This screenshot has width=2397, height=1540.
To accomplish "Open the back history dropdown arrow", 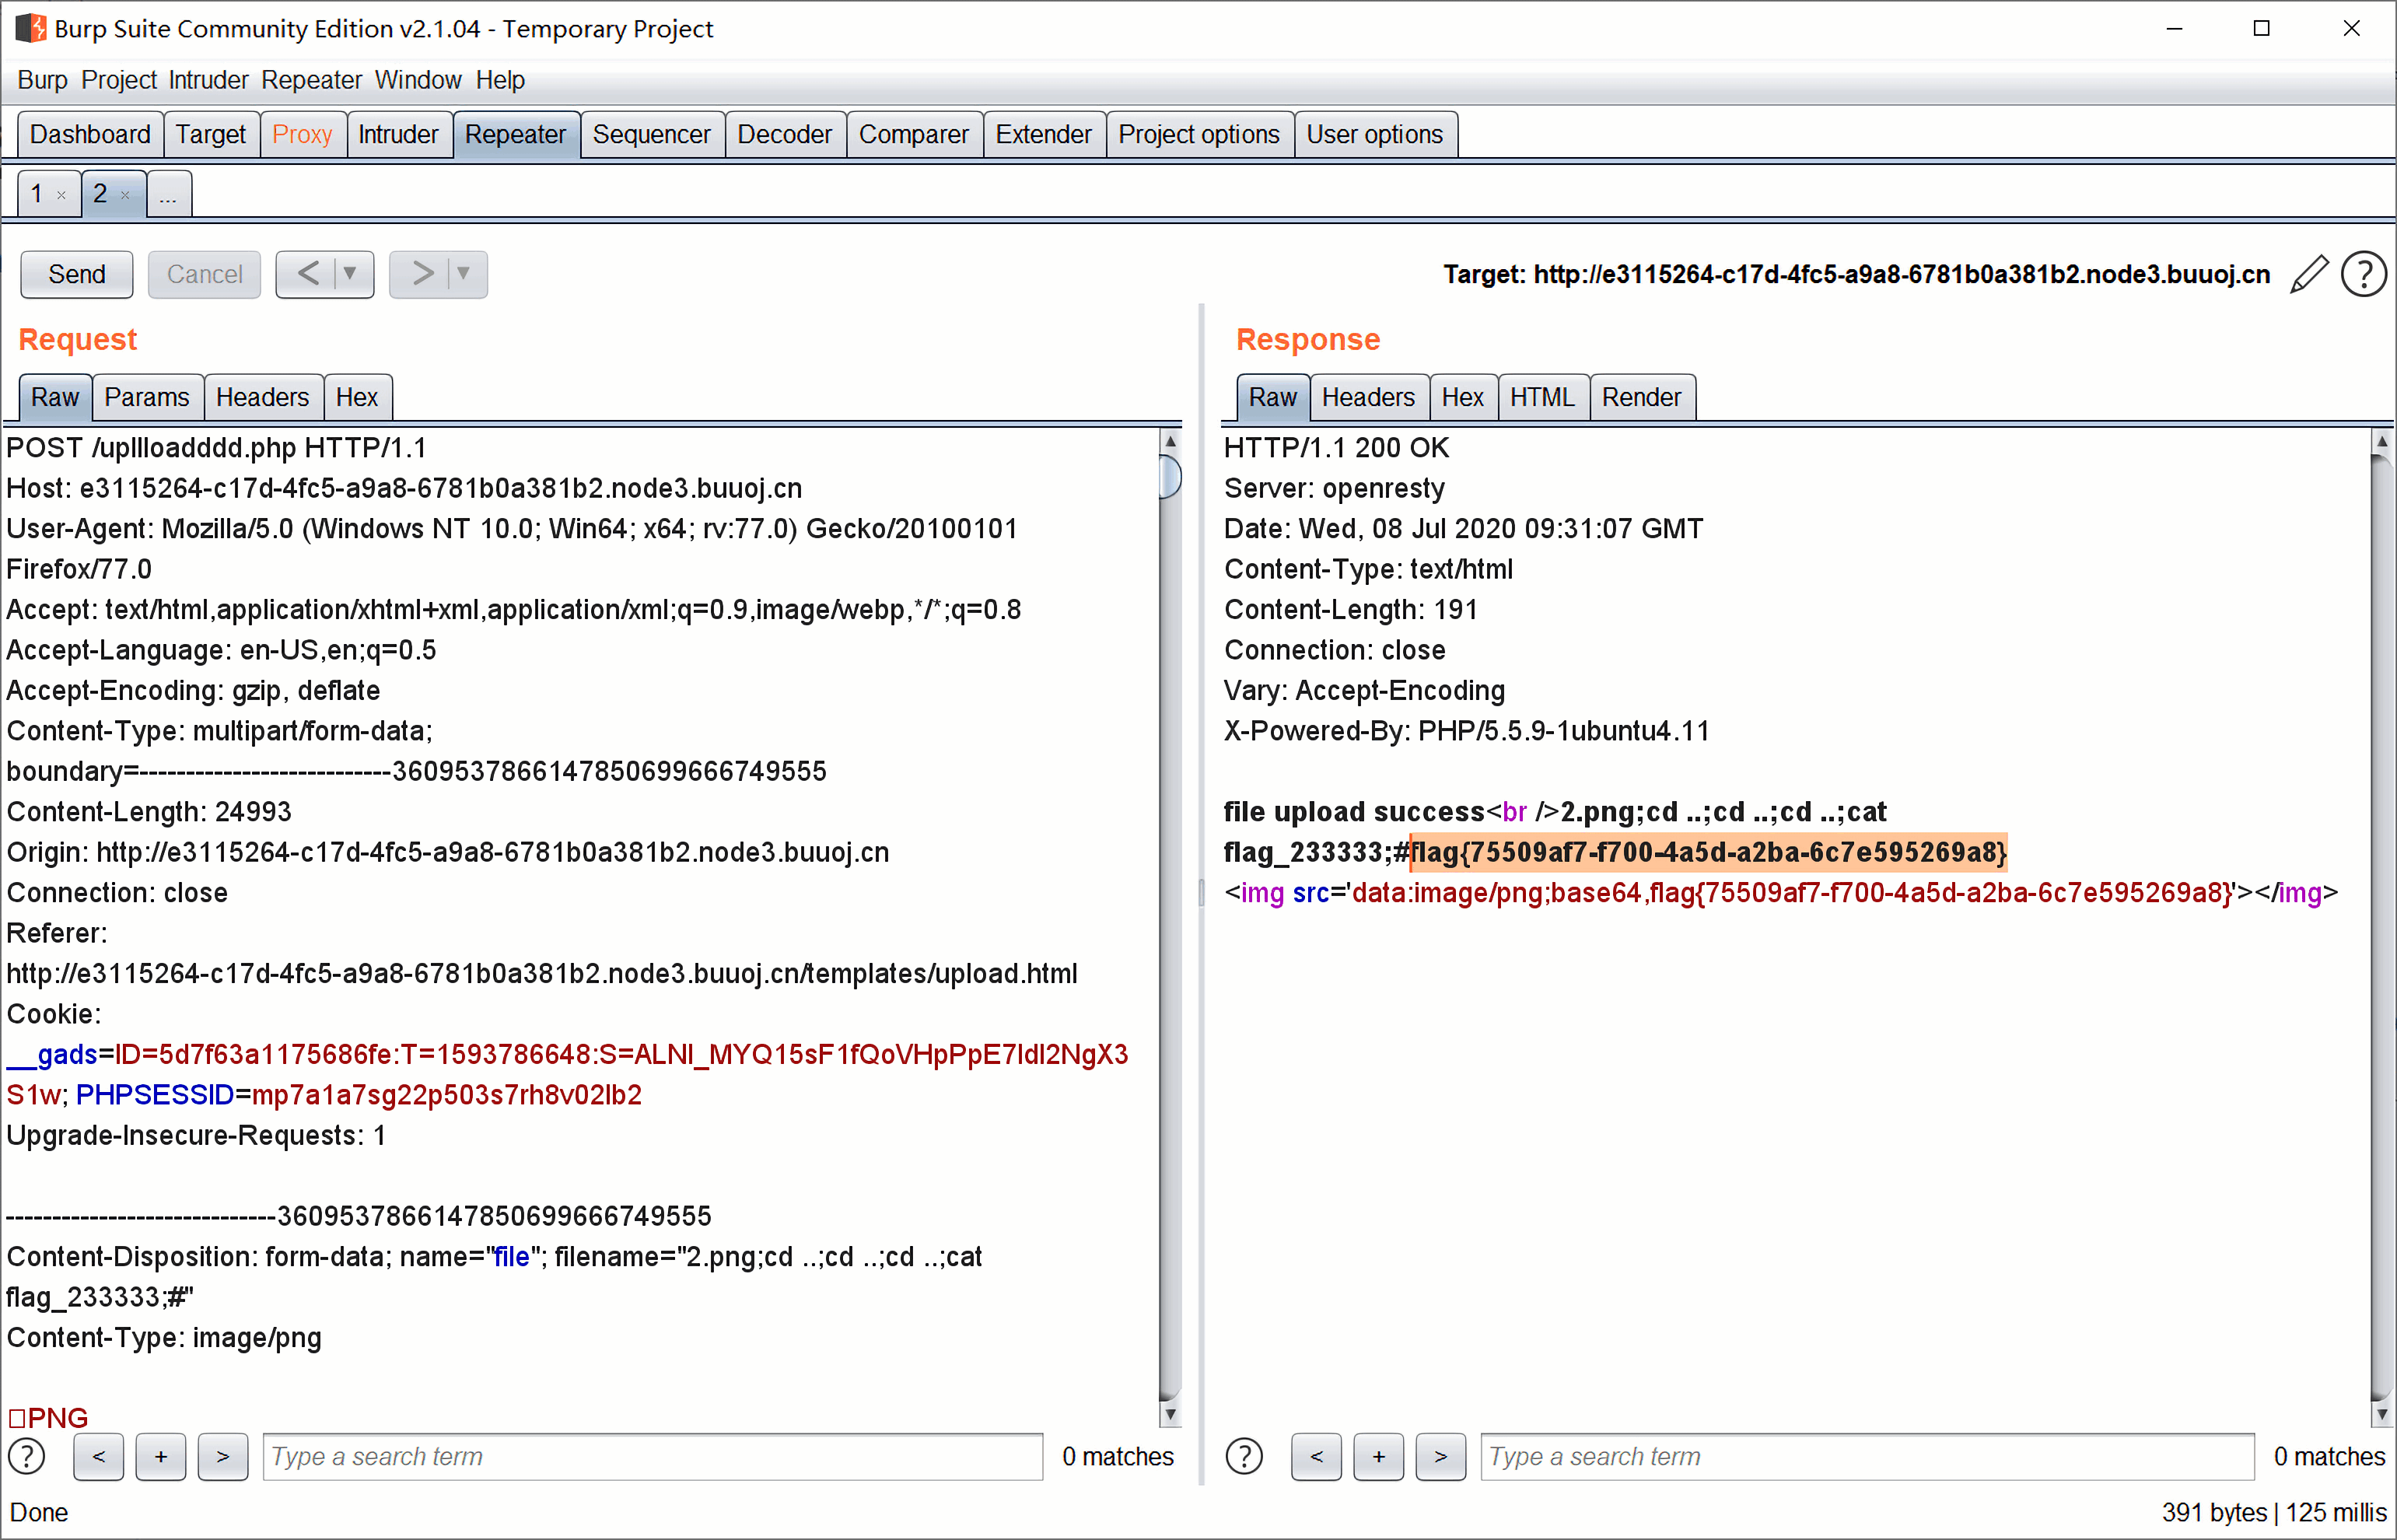I will tap(351, 274).
